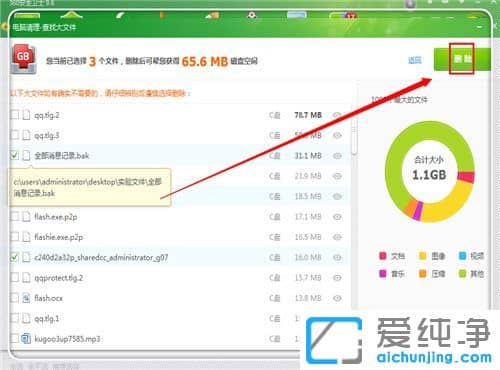Tick the checkbox for qq.tlg.3

14,135
